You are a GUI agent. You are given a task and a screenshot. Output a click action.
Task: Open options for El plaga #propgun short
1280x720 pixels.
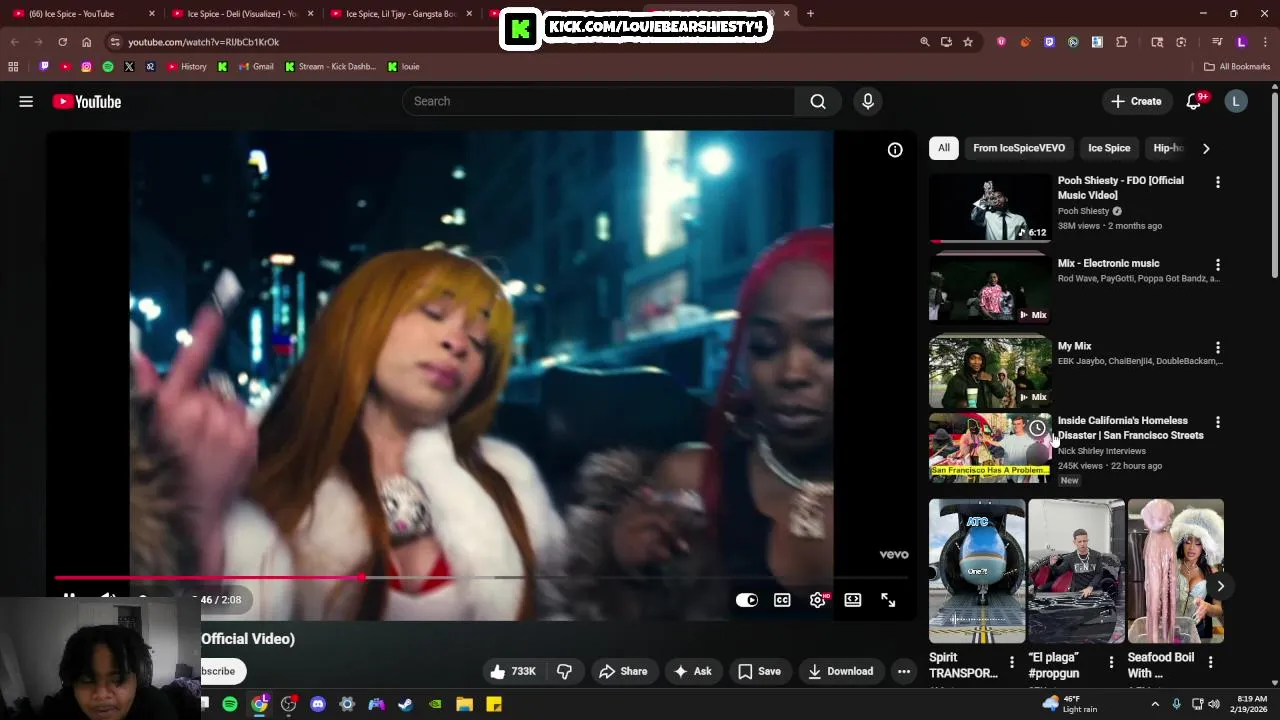click(1111, 662)
